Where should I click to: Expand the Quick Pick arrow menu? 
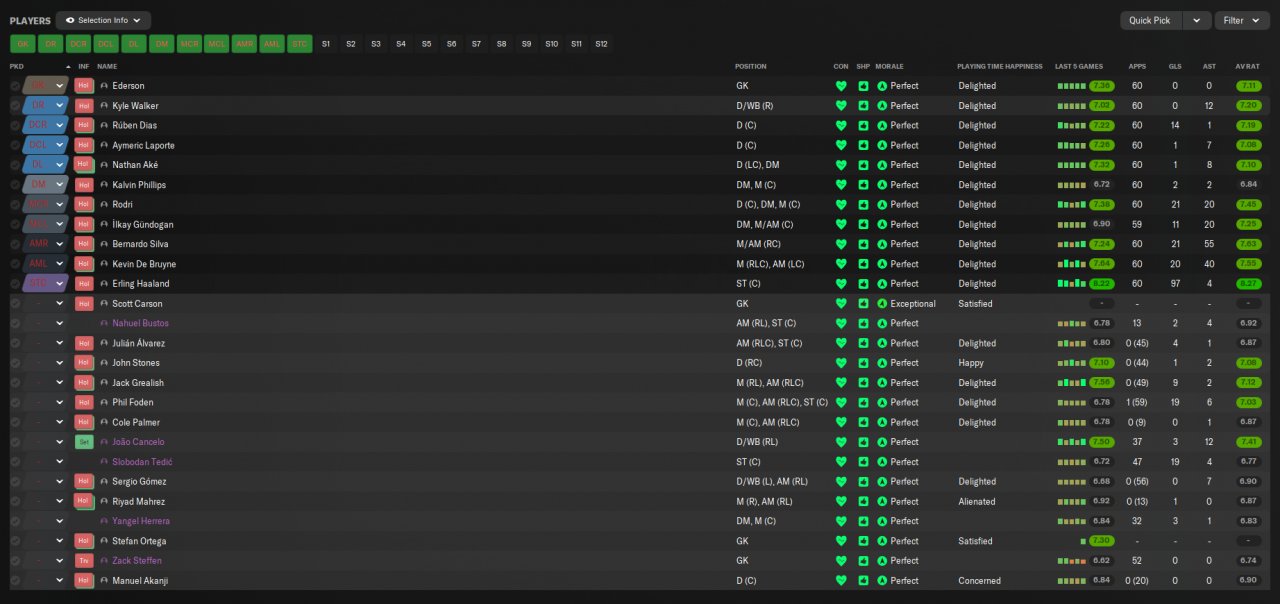pos(1196,20)
